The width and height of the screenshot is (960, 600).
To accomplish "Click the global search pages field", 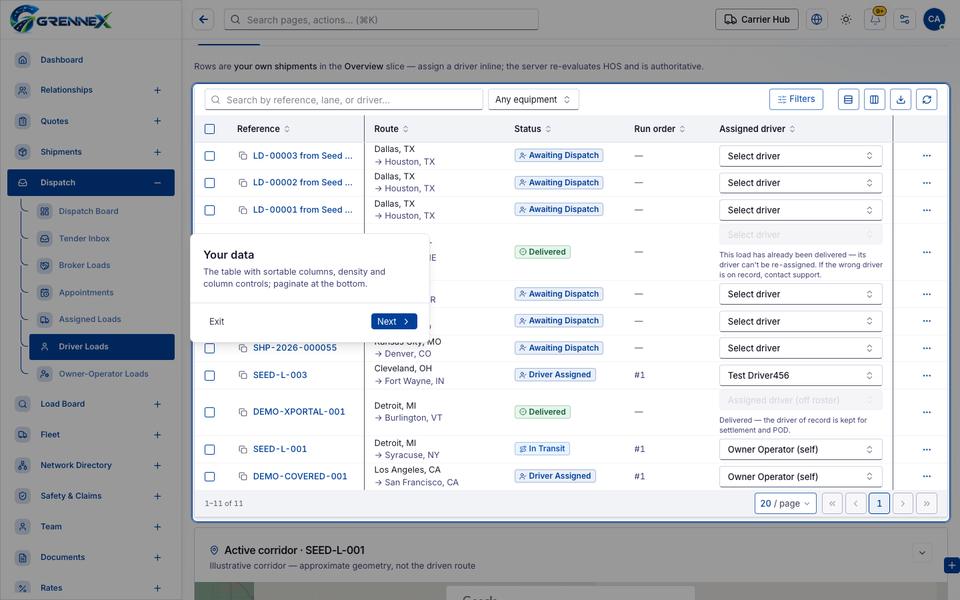I will [381, 20].
